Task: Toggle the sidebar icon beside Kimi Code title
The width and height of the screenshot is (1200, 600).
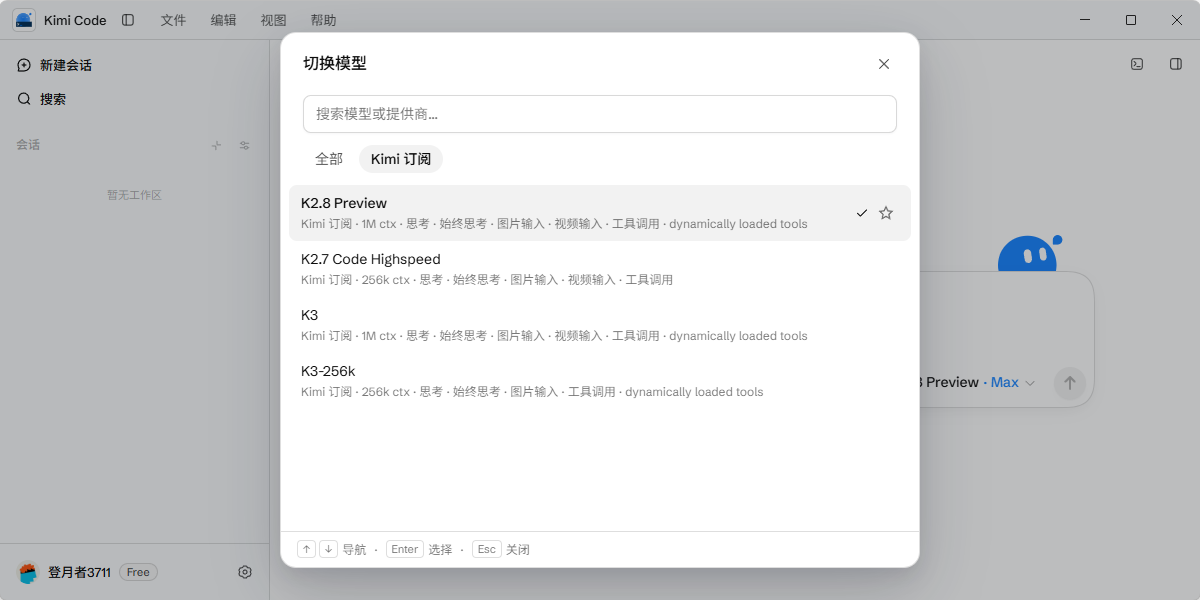Action: 128,20
